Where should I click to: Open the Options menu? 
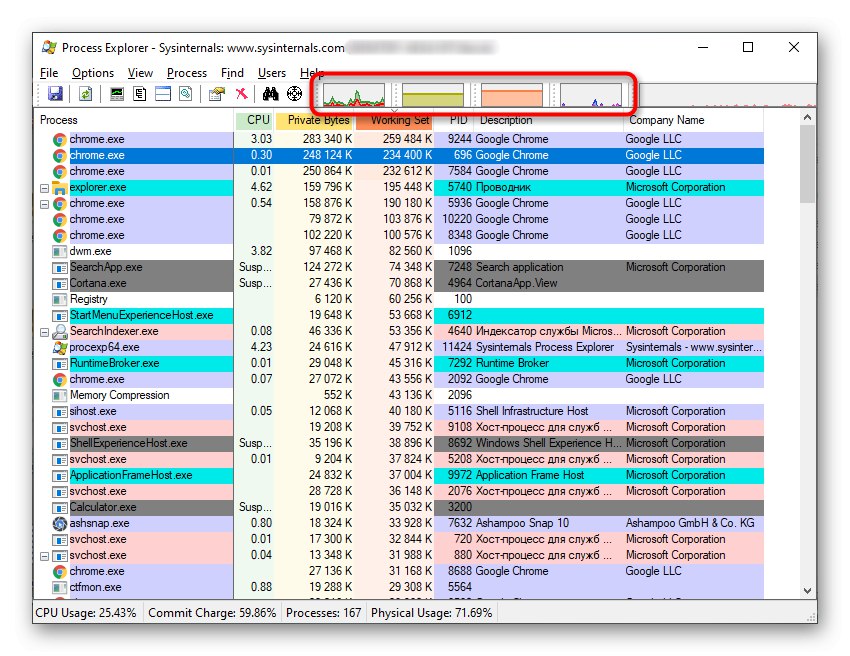point(93,73)
